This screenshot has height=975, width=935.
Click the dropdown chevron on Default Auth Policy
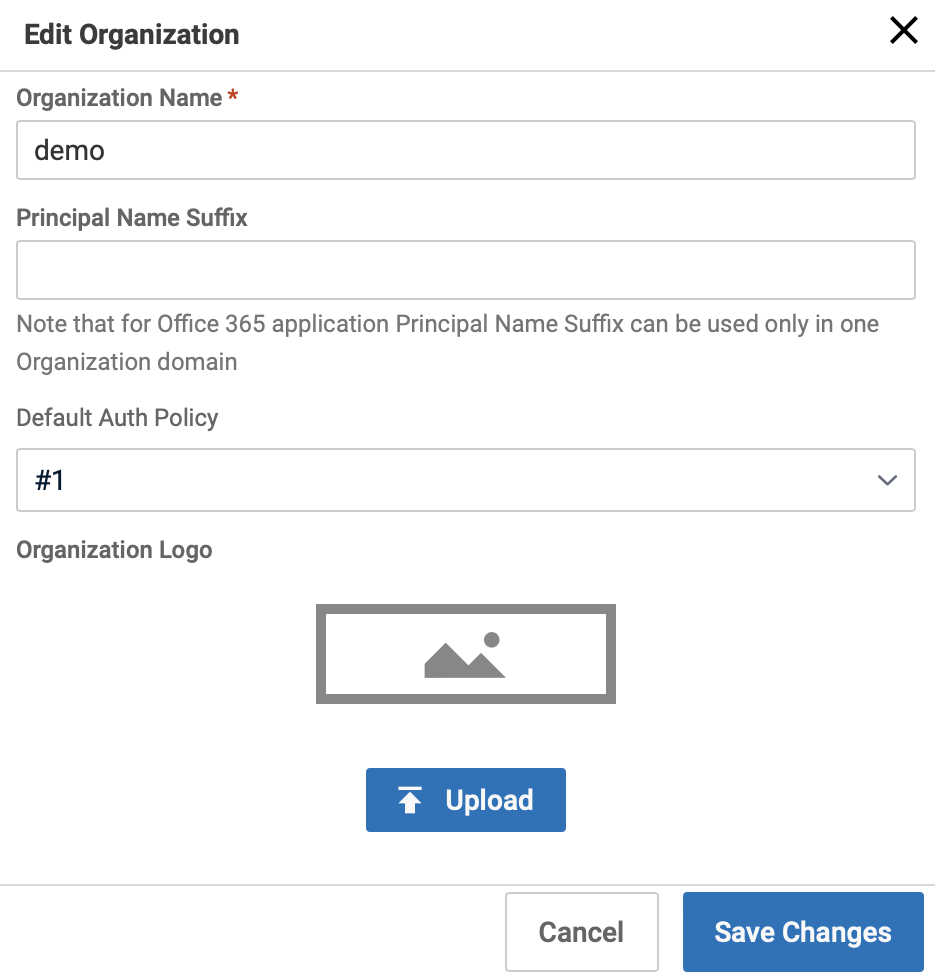(886, 480)
